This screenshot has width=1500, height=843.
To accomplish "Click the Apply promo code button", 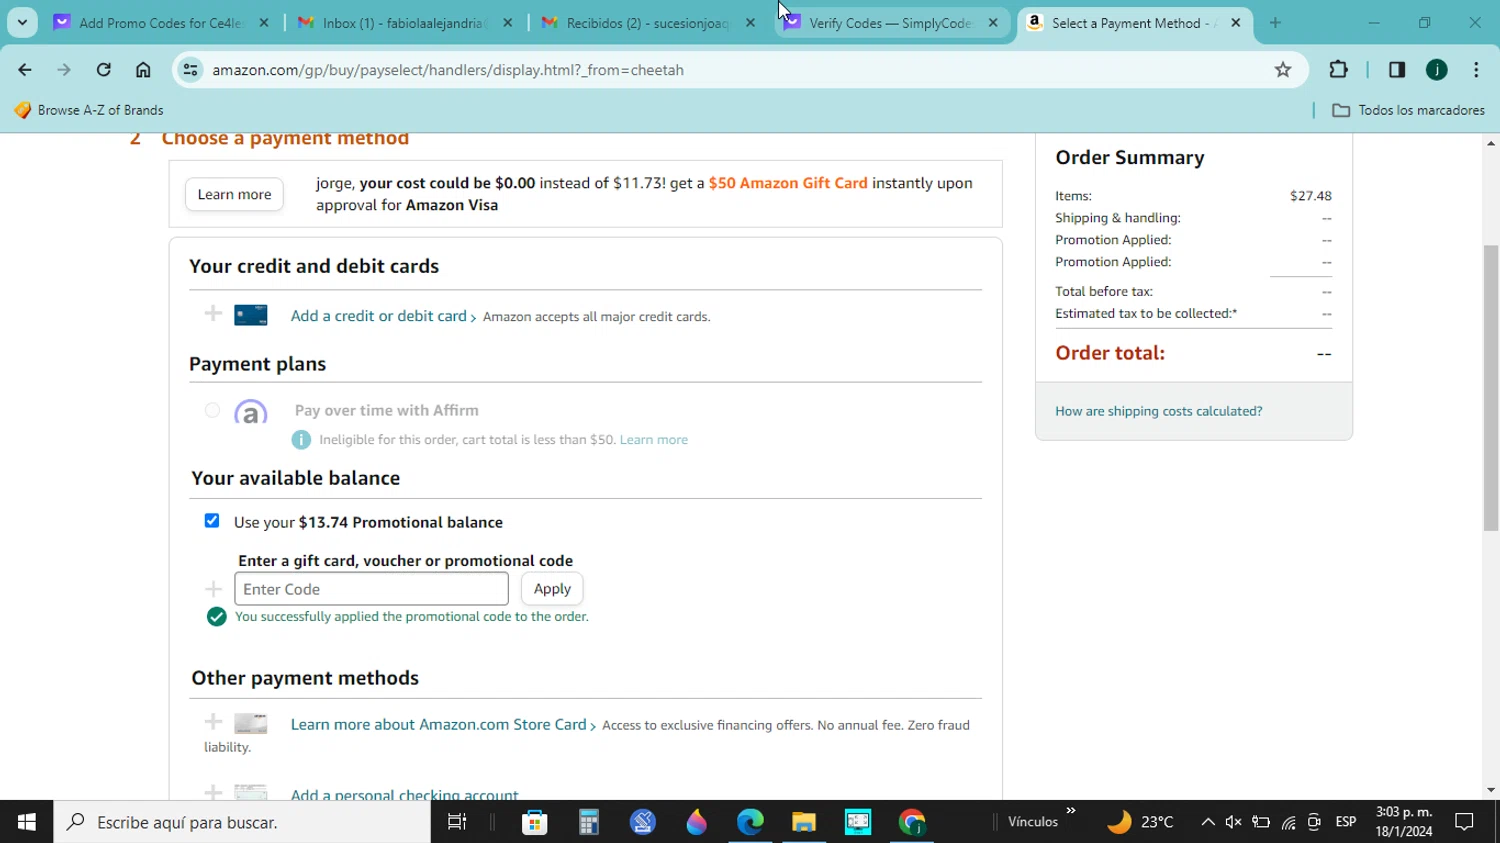I will point(552,589).
